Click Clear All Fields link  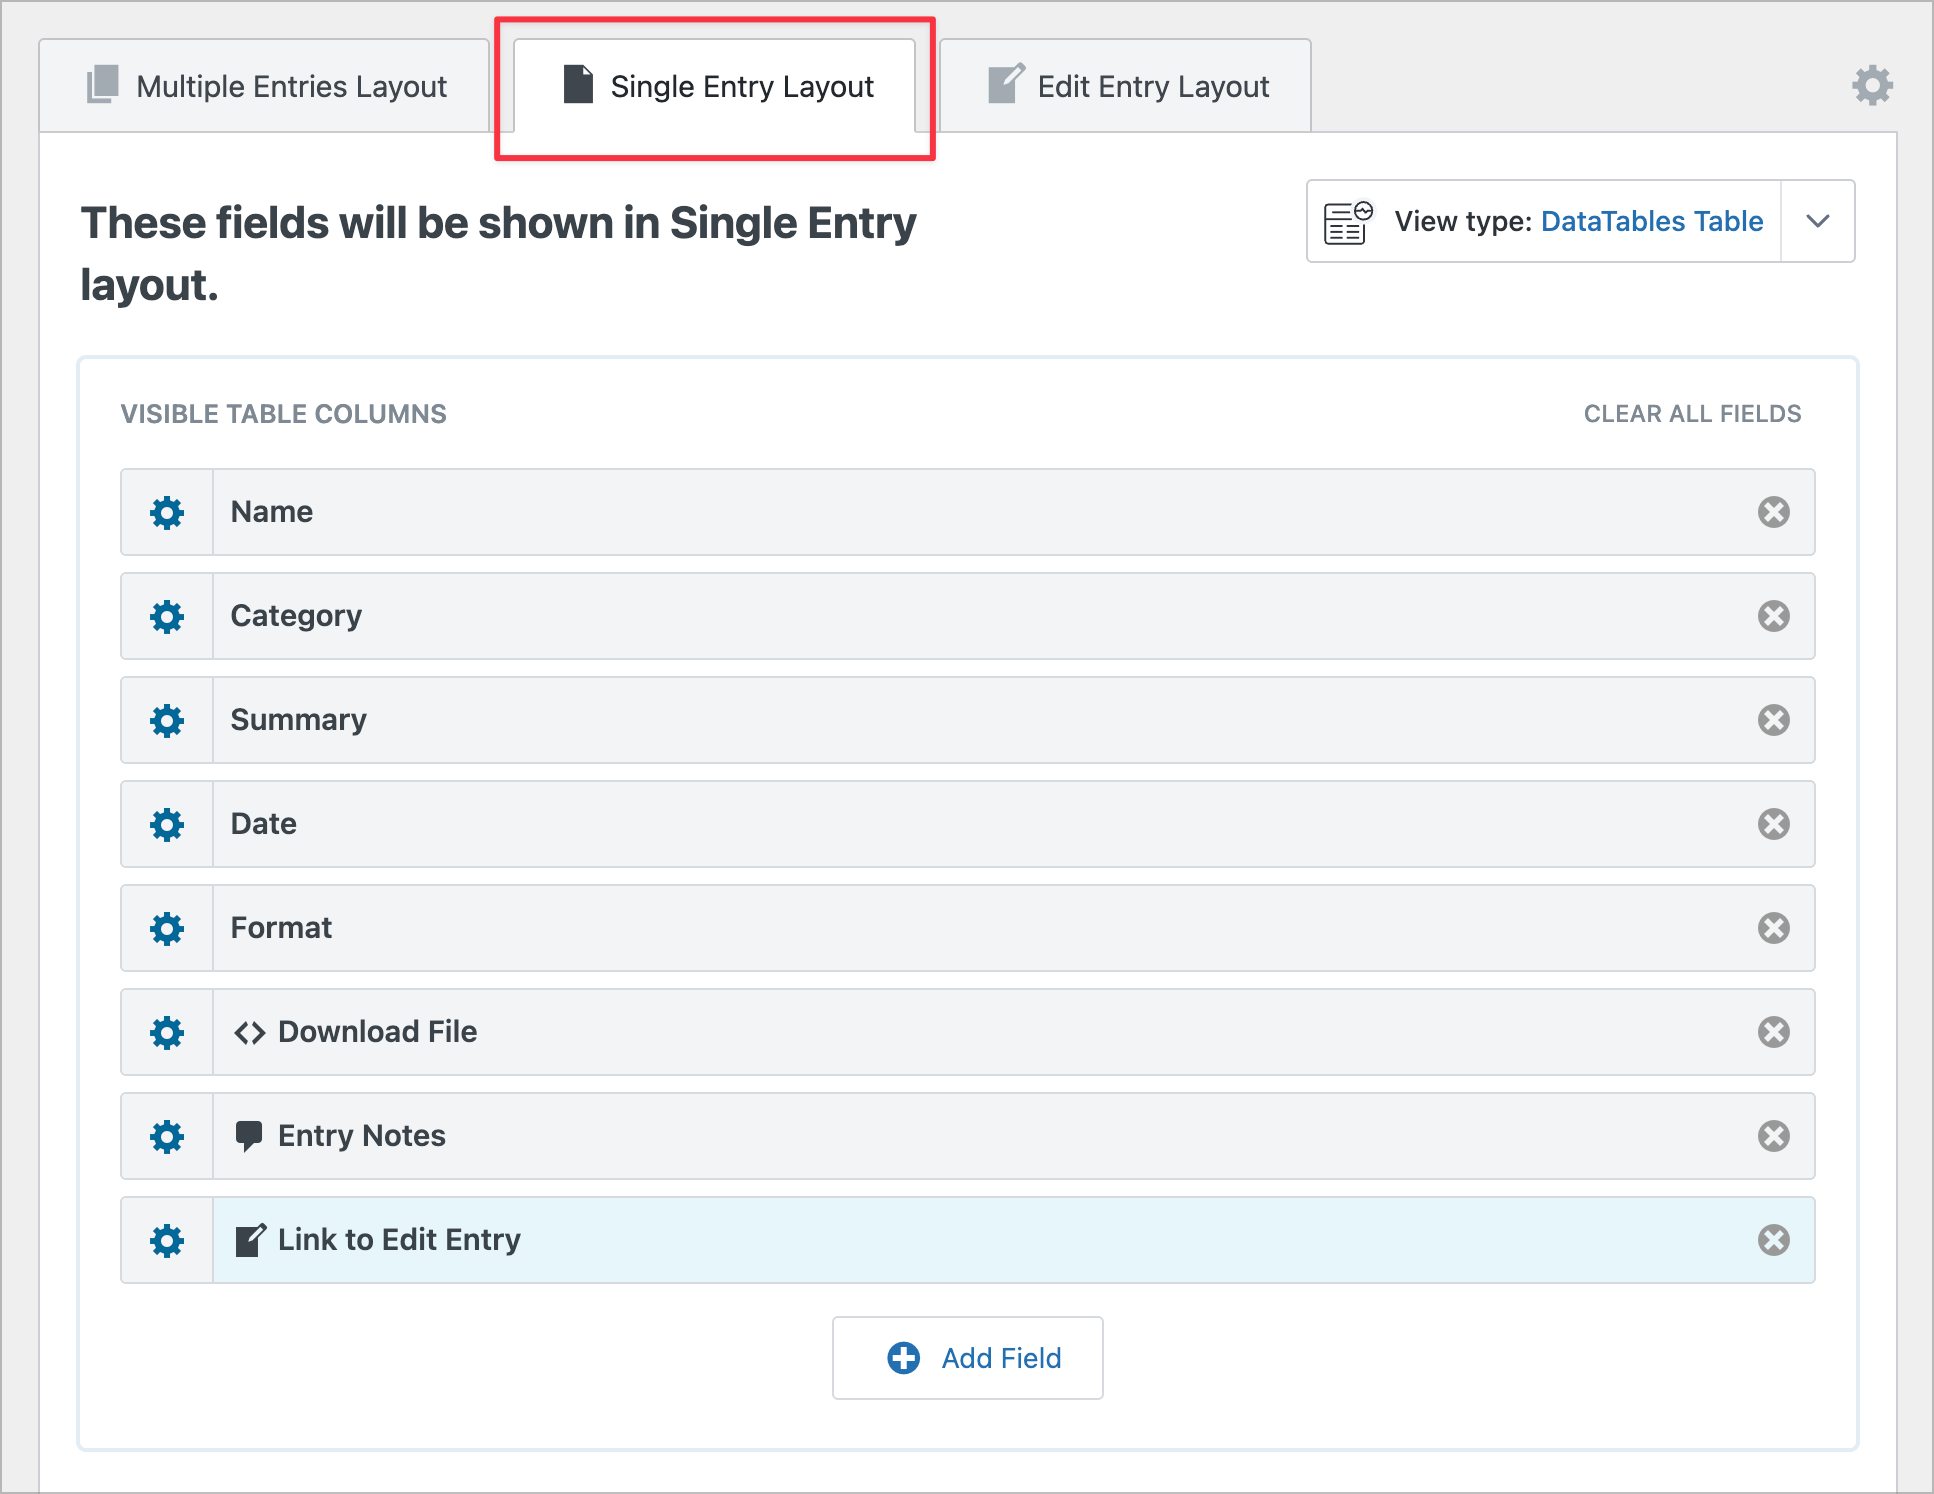[1692, 414]
